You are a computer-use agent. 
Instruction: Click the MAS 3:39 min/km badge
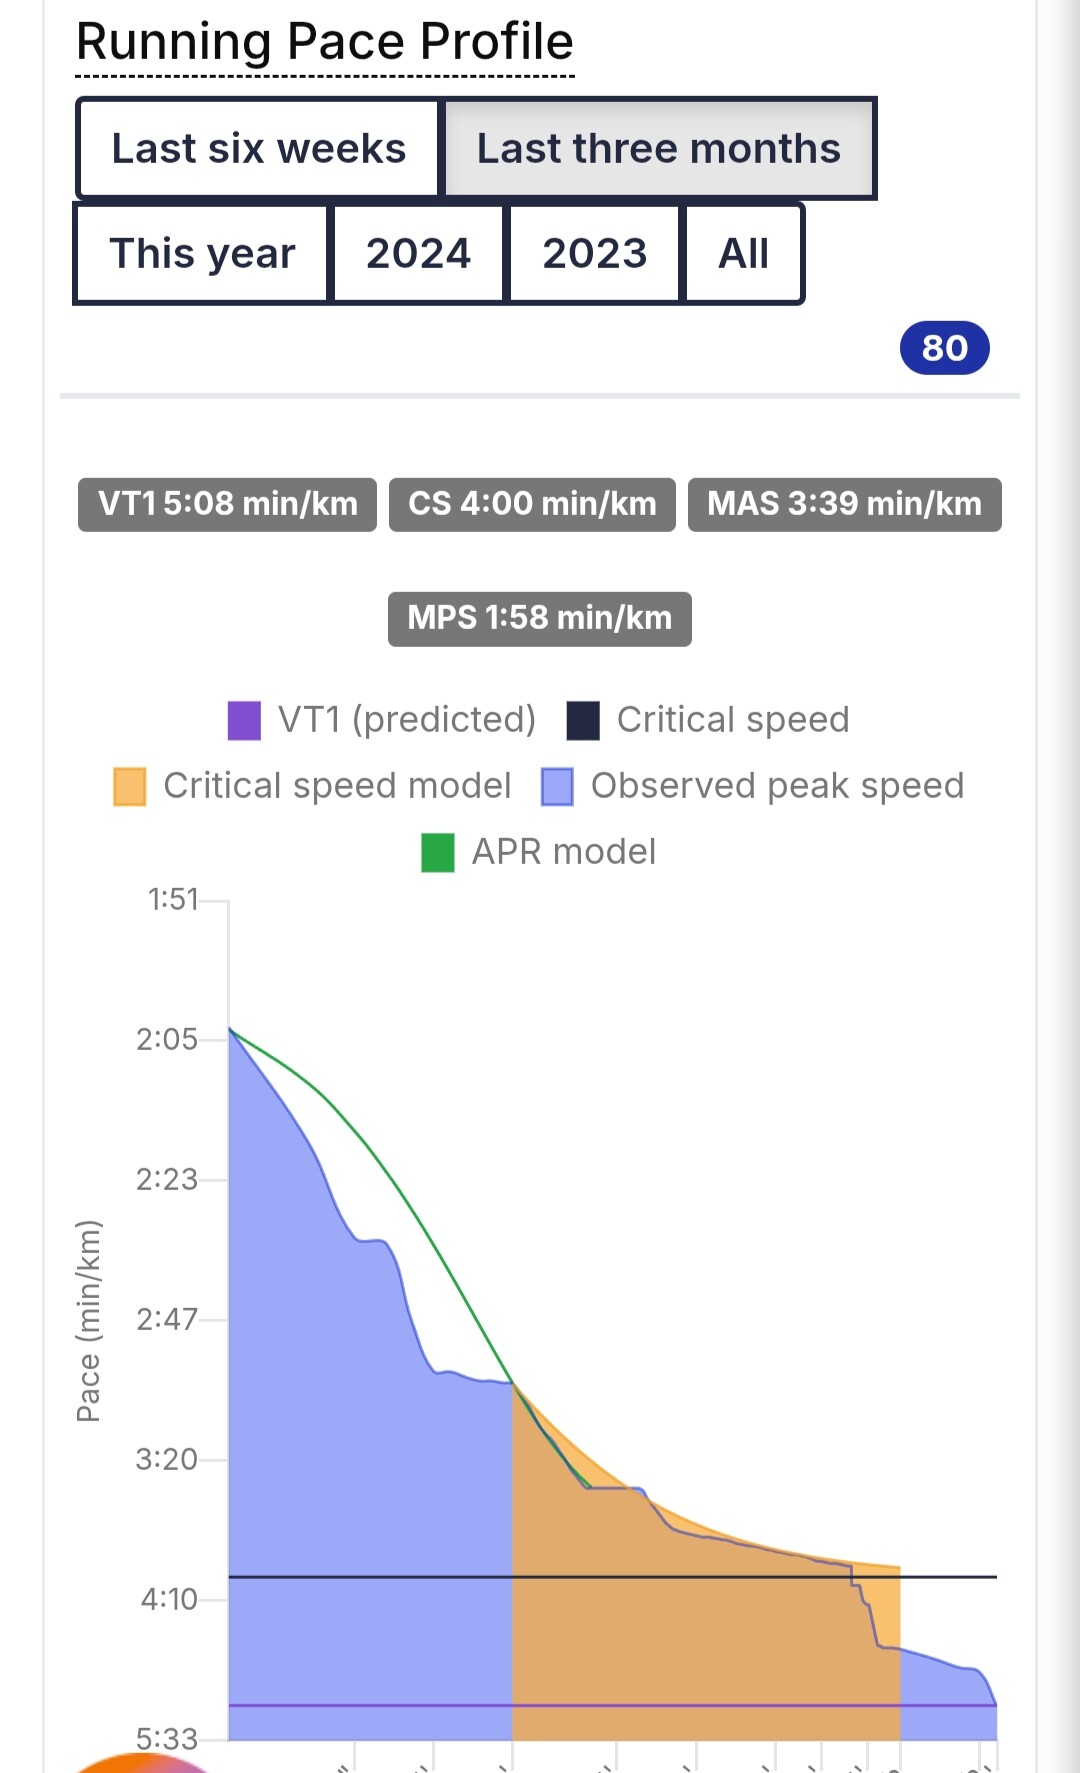[844, 504]
